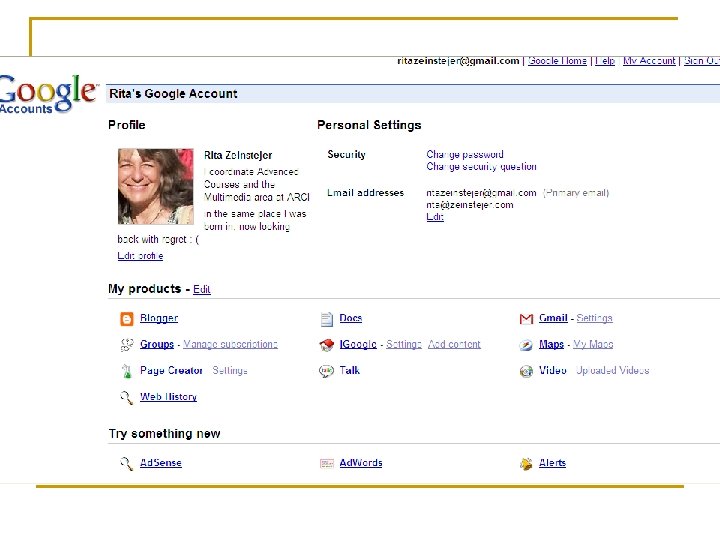Viewport: 720px width, 540px height.
Task: Click the Web History magnifier icon
Action: click(x=127, y=397)
